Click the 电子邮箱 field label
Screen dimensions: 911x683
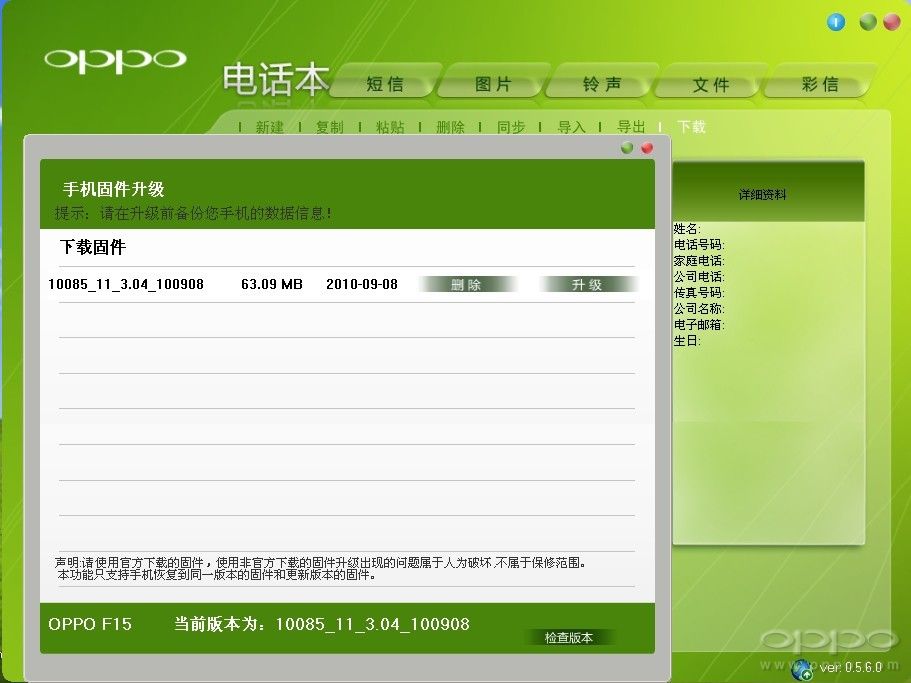[699, 325]
